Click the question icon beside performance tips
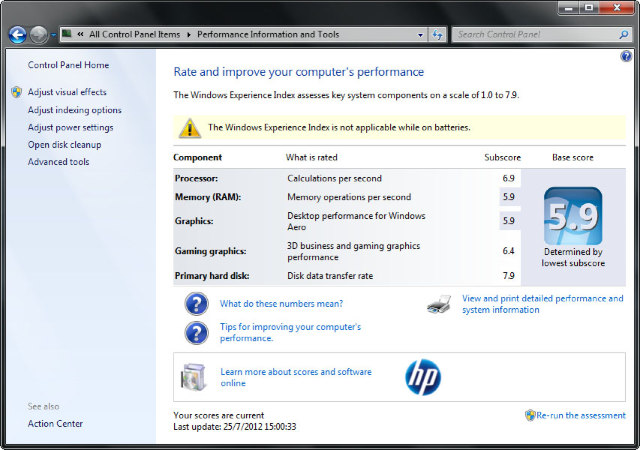 click(x=196, y=333)
